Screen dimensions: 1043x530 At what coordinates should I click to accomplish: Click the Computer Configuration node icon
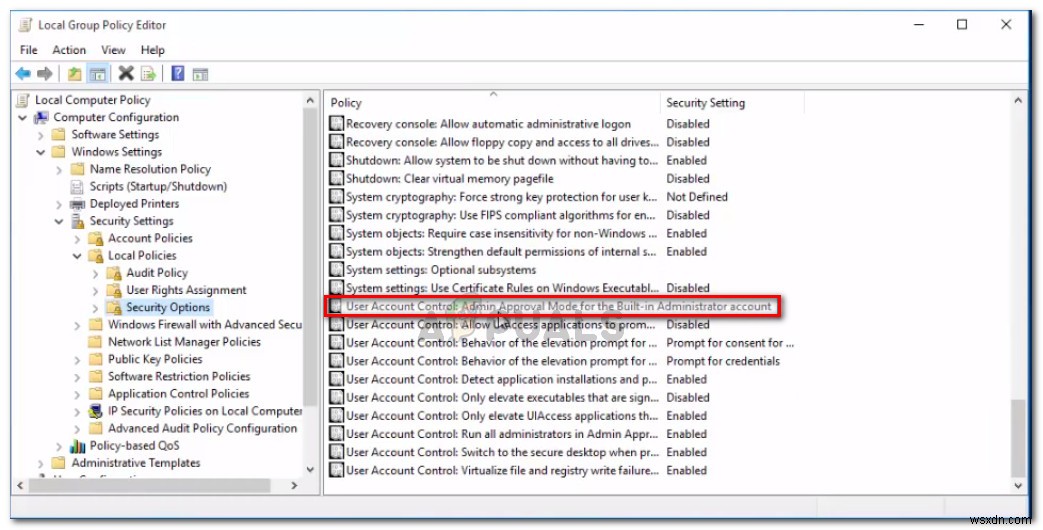coord(41,118)
